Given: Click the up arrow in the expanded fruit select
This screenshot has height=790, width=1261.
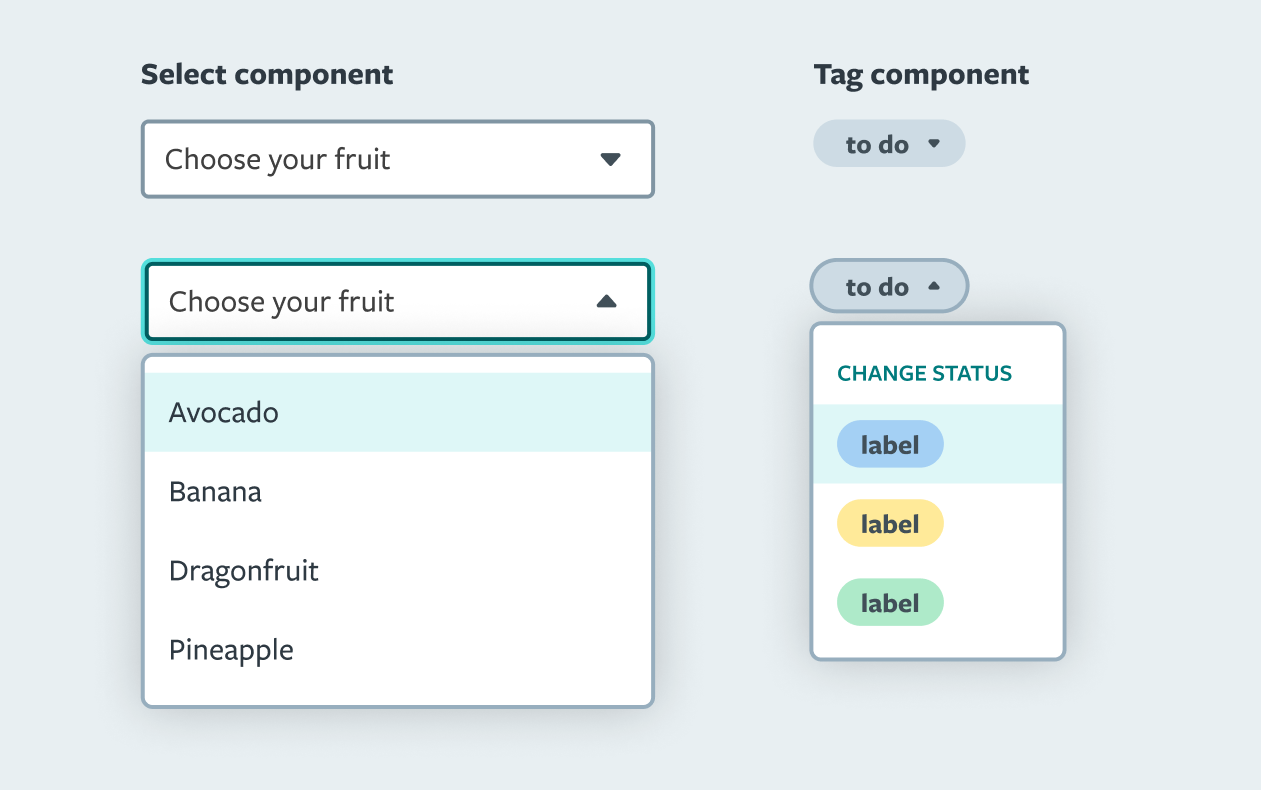Looking at the screenshot, I should (x=606, y=302).
